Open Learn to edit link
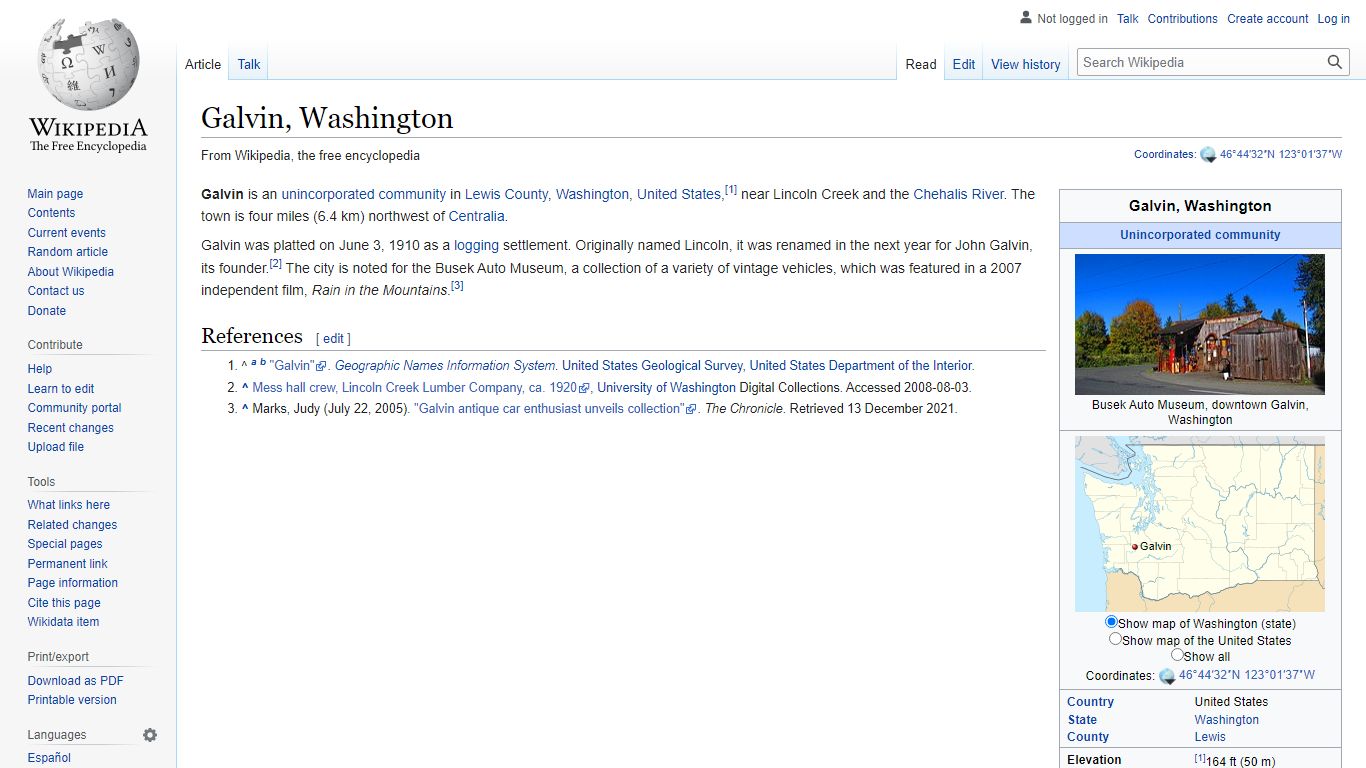The width and height of the screenshot is (1366, 768). [61, 389]
